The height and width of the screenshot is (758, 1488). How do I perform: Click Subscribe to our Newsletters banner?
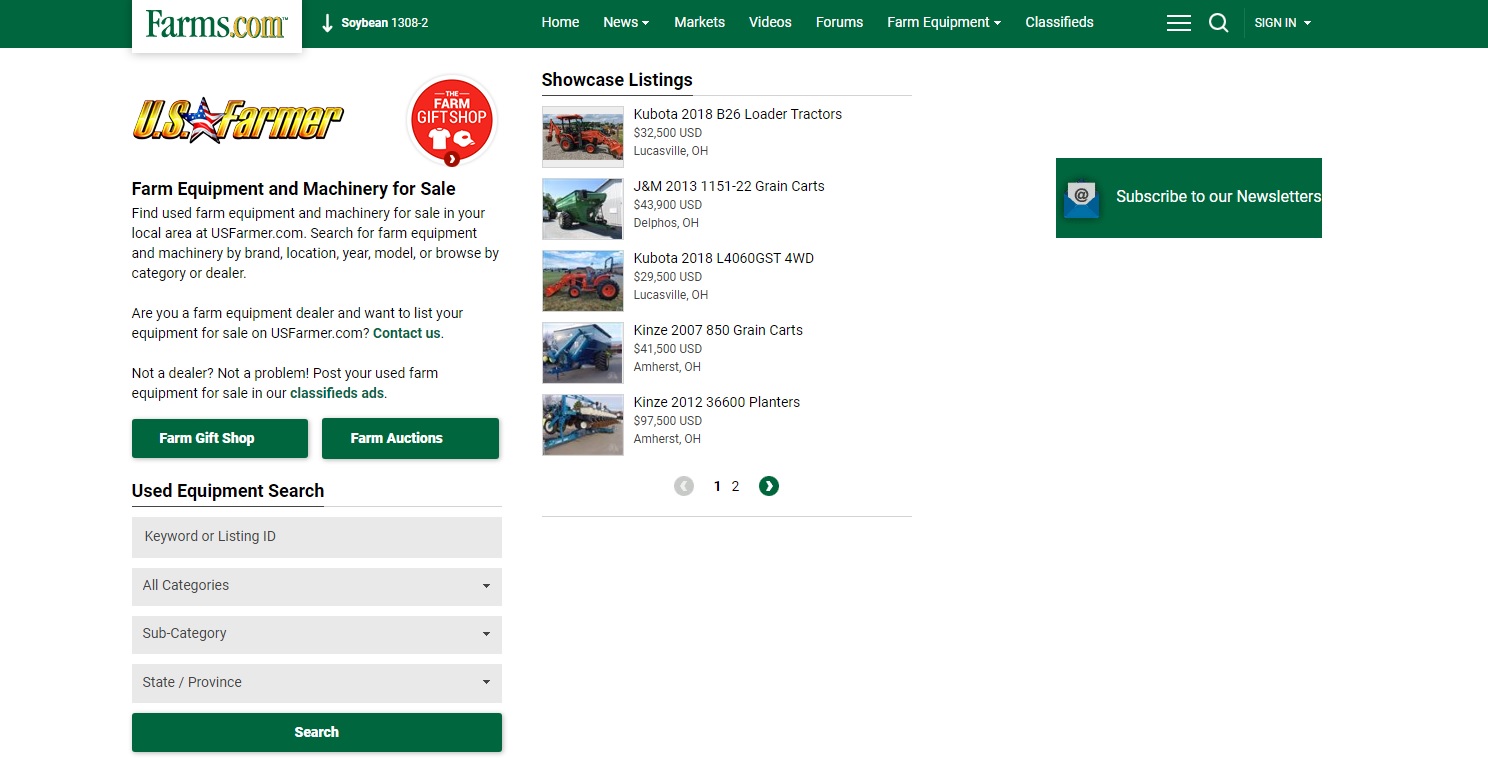pos(1189,198)
